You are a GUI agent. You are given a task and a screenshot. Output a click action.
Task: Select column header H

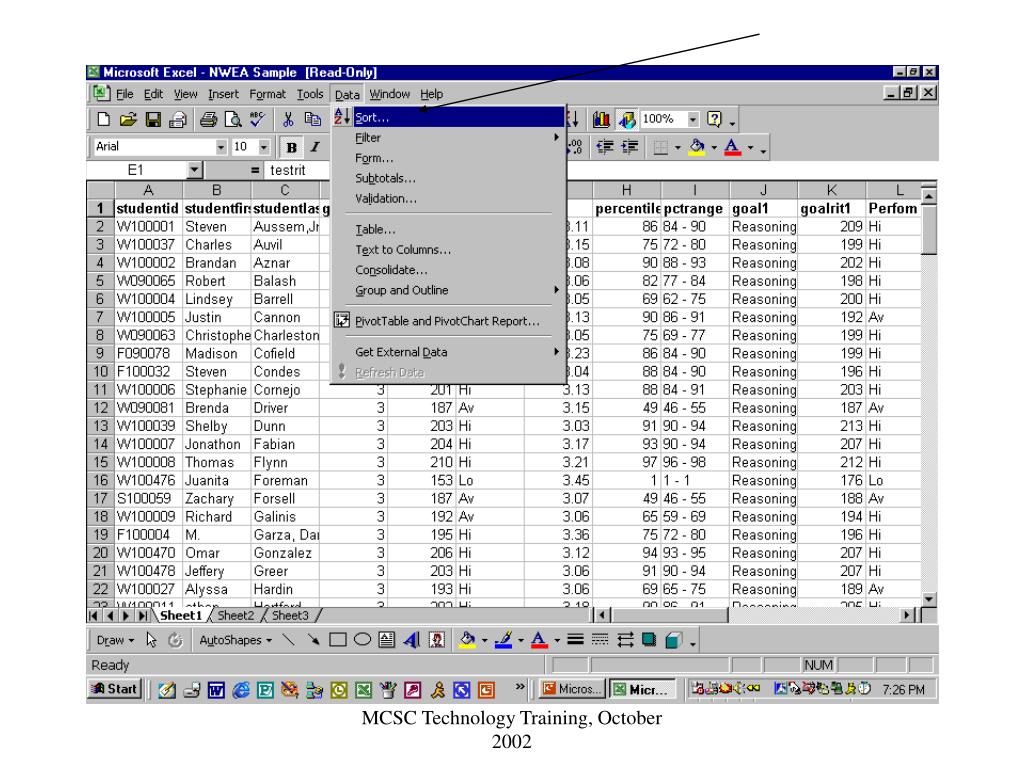626,190
